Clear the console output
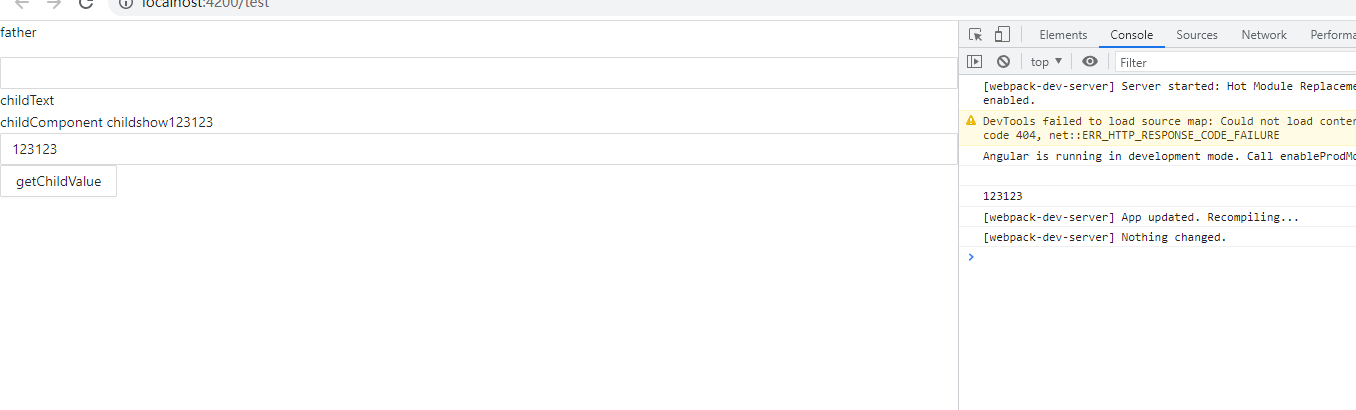 click(x=1002, y=62)
